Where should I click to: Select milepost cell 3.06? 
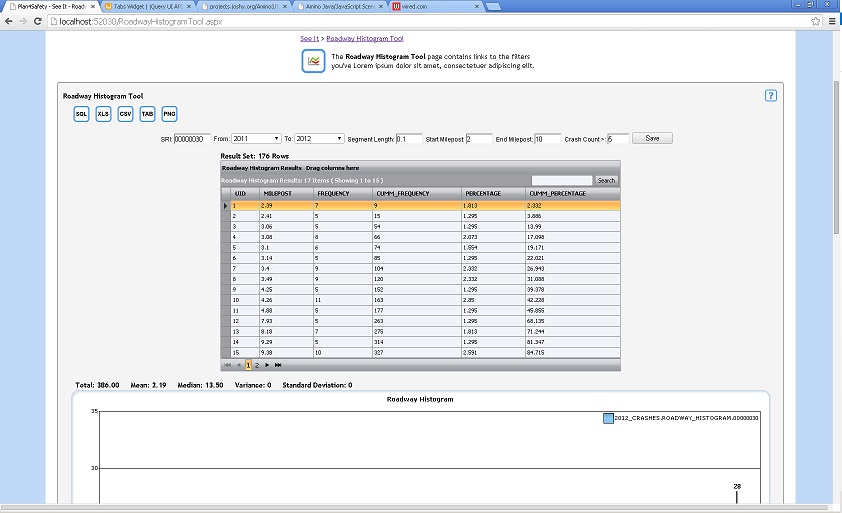pyautogui.click(x=287, y=227)
